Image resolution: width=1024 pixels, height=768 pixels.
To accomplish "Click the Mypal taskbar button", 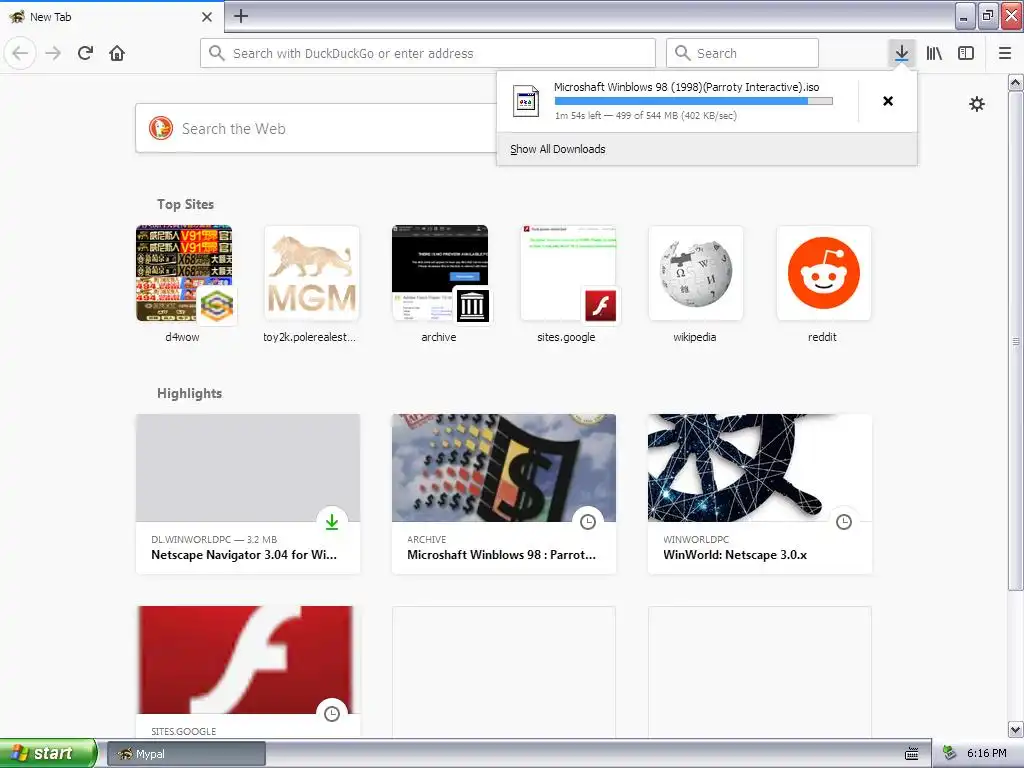I will (x=186, y=754).
